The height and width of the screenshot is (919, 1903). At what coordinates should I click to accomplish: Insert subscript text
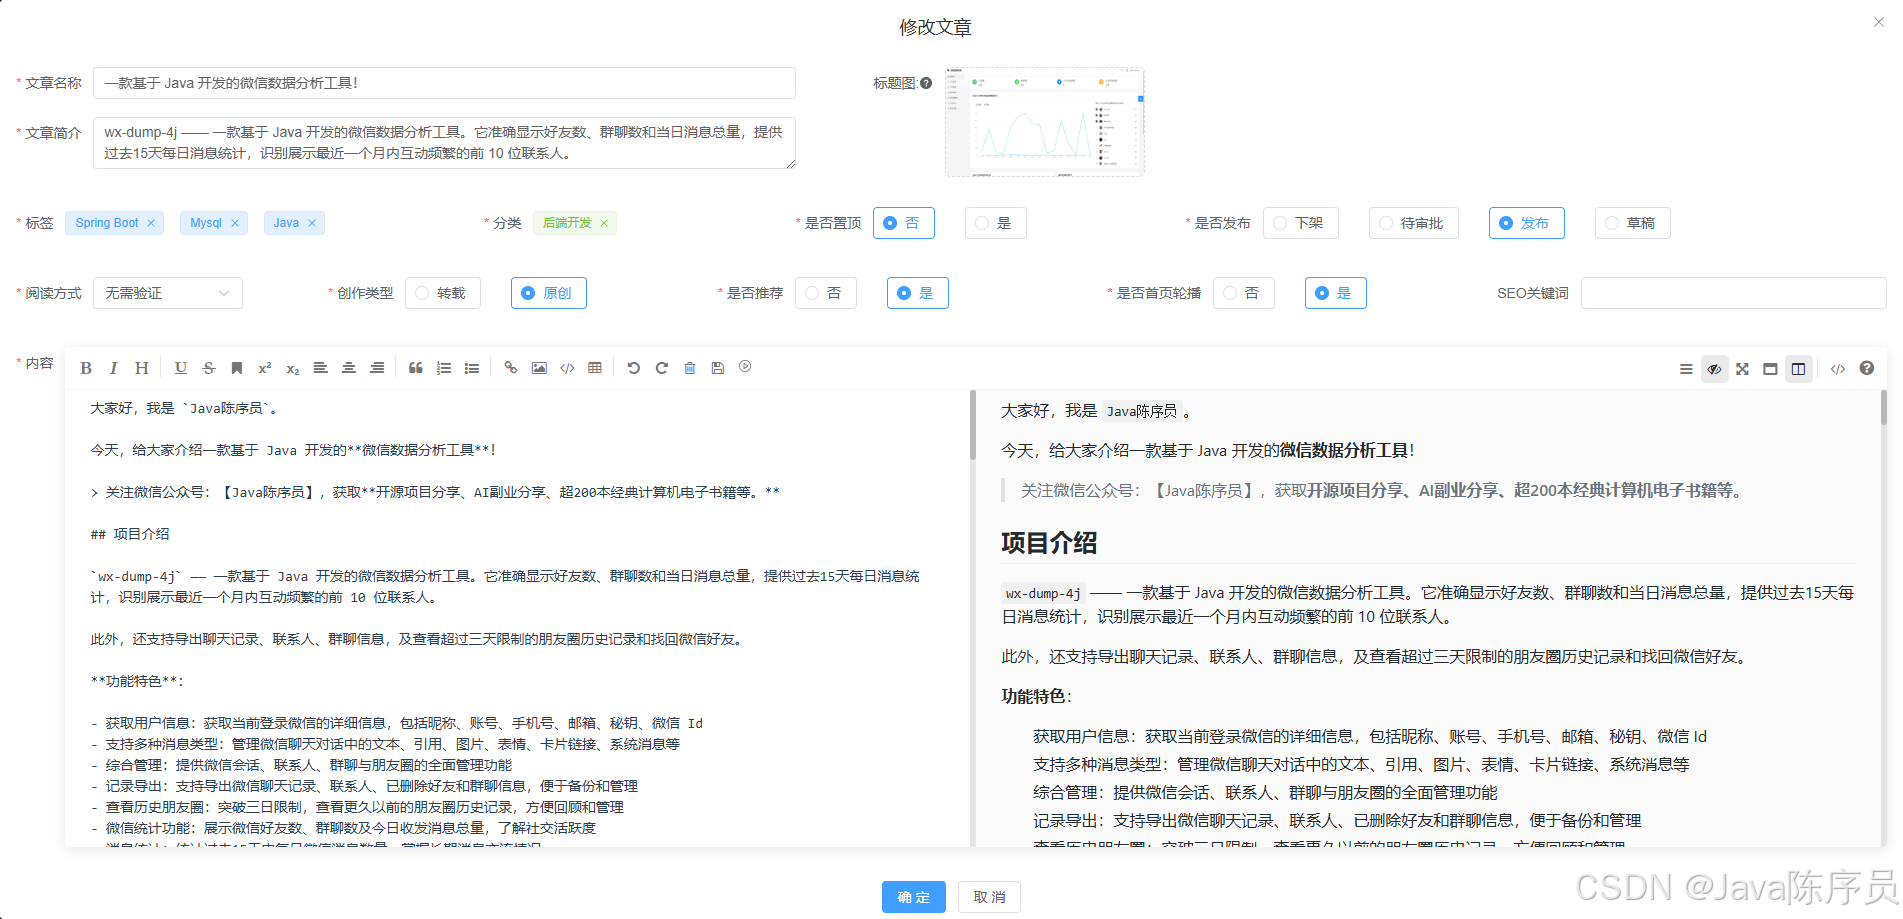[x=293, y=368]
